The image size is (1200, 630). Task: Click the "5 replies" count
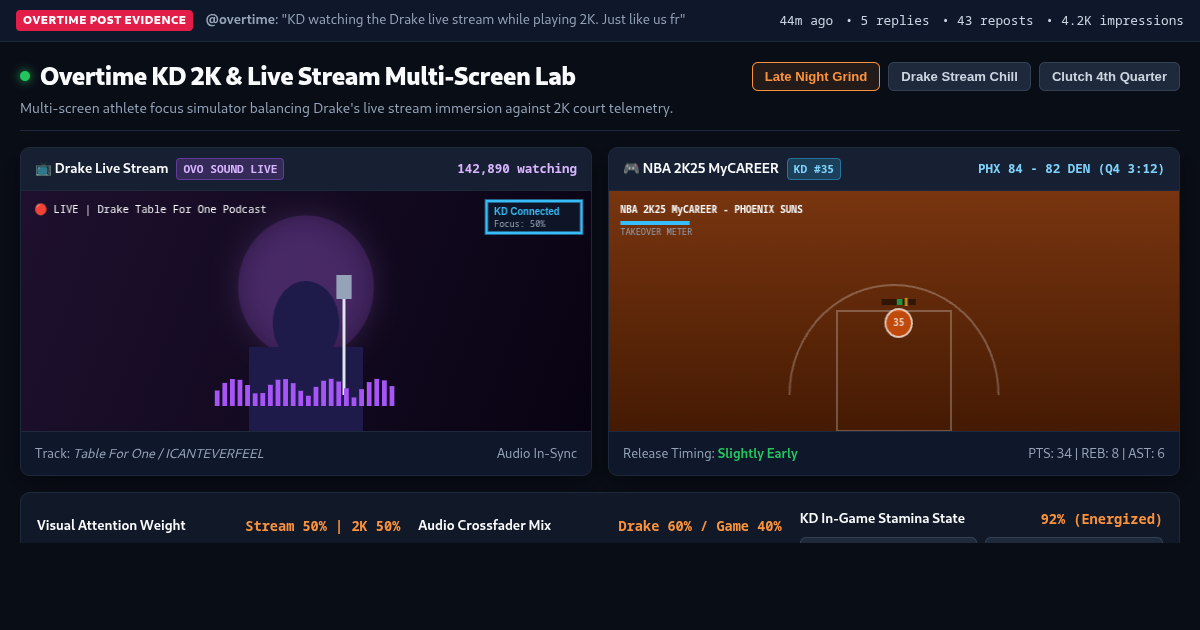[x=895, y=20]
